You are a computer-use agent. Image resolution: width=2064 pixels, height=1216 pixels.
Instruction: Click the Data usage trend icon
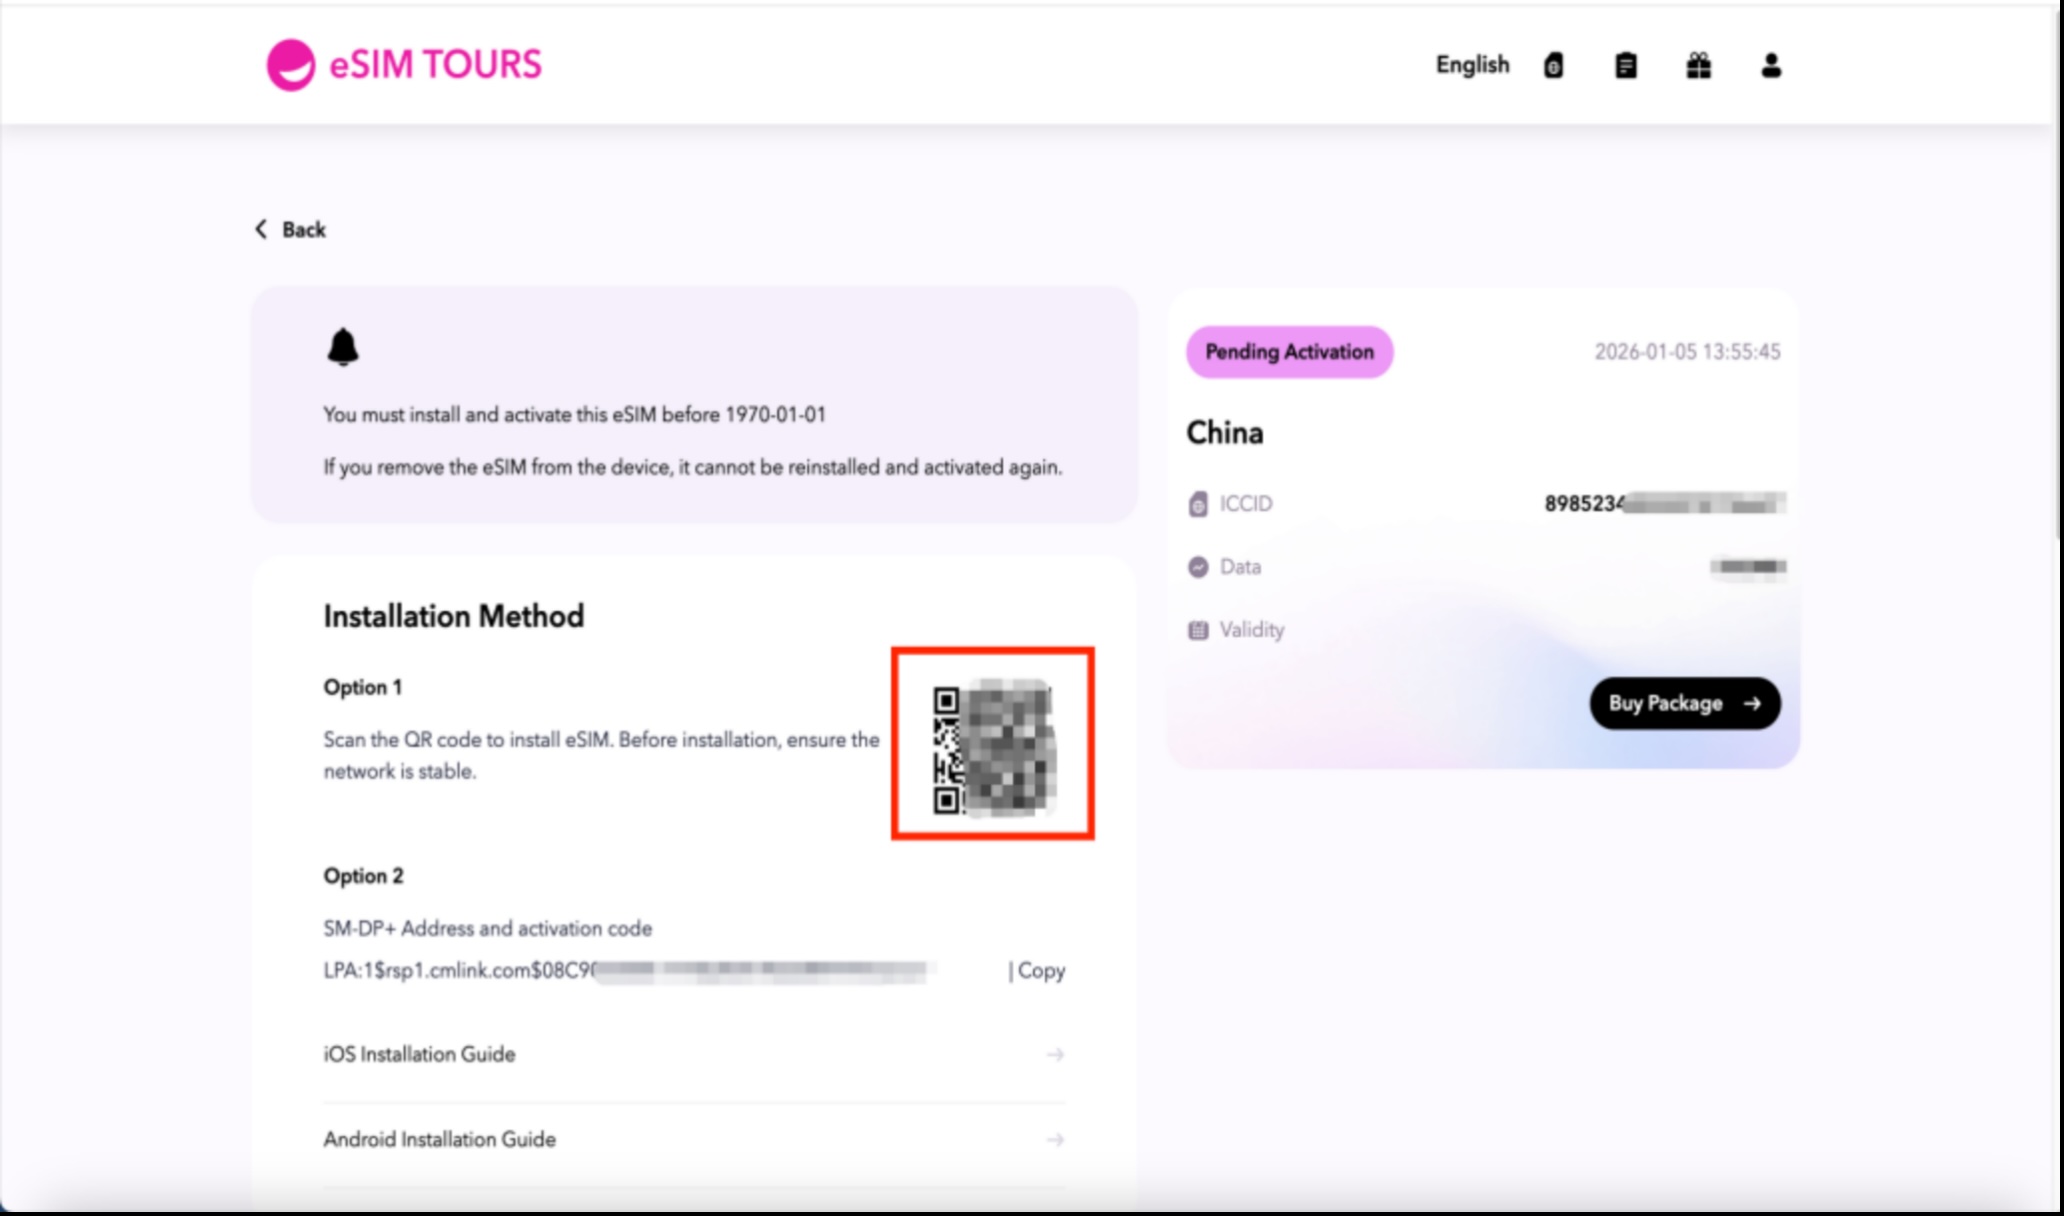click(x=1196, y=566)
